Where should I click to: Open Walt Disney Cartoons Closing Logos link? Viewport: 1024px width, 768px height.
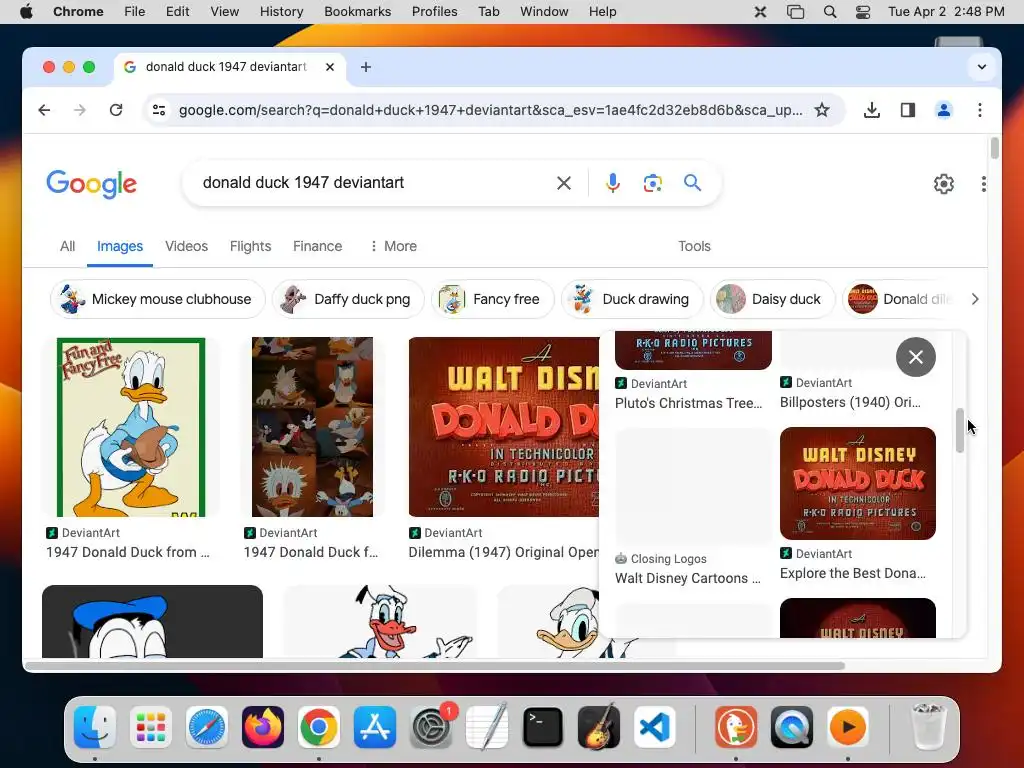coord(688,578)
